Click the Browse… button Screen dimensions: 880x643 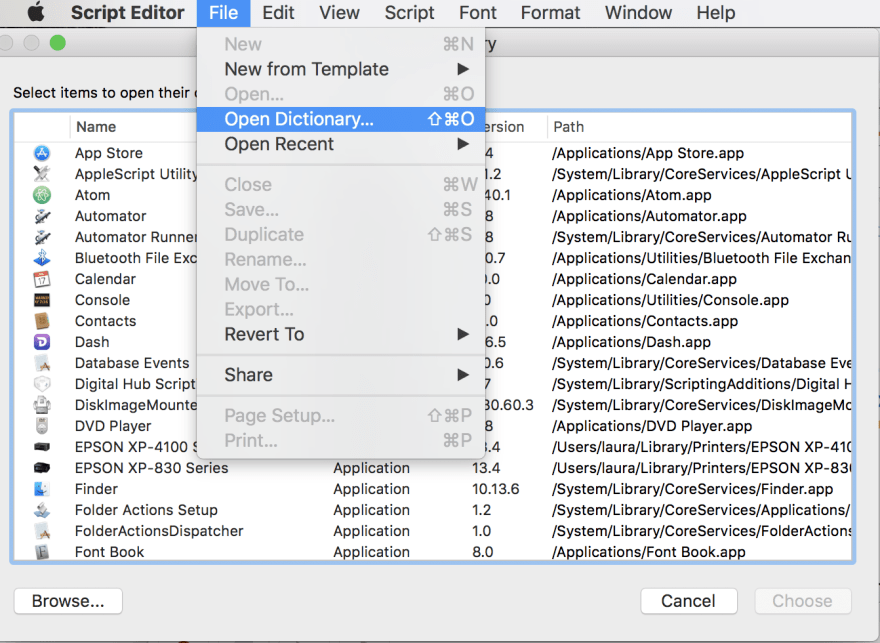pyautogui.click(x=68, y=601)
